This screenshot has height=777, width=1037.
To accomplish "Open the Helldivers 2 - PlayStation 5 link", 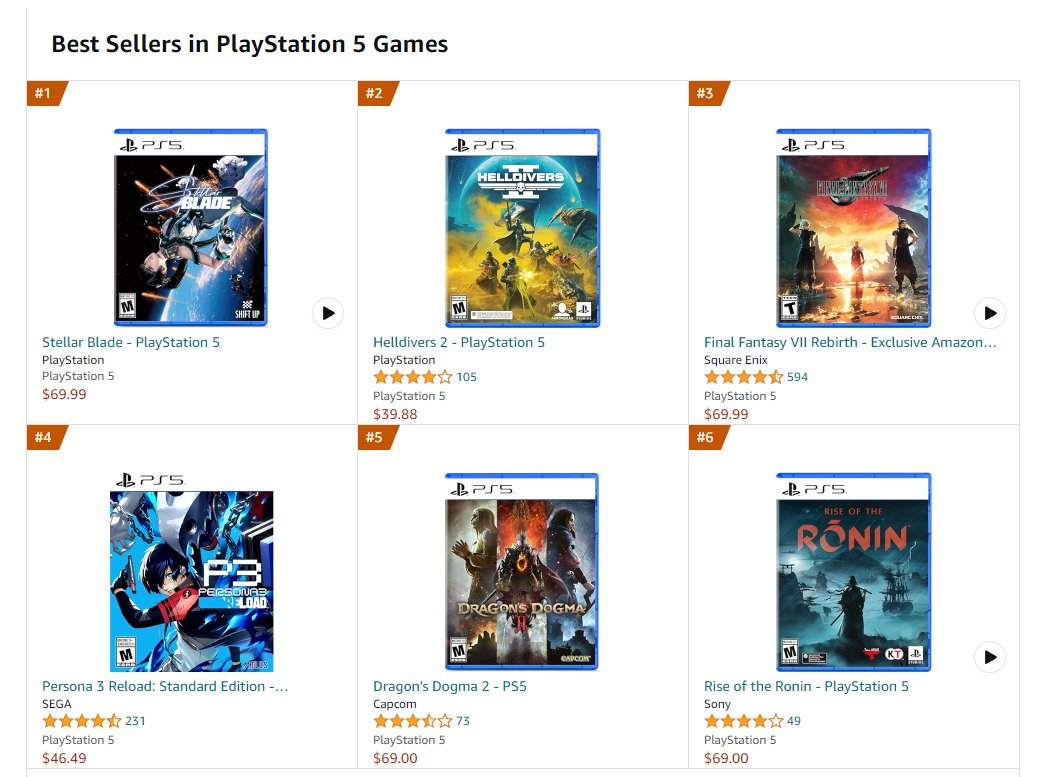I will pyautogui.click(x=459, y=343).
